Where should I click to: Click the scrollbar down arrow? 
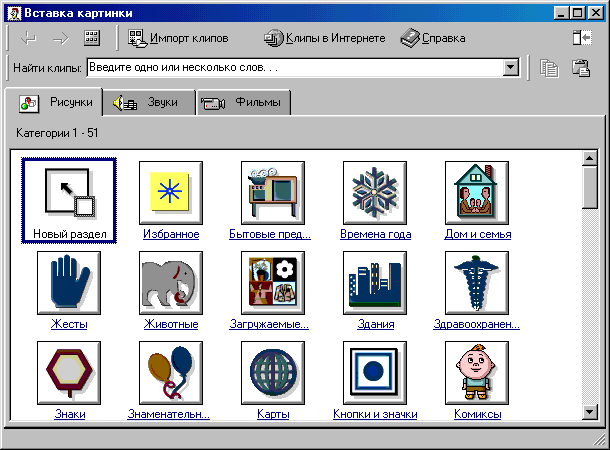[x=590, y=412]
